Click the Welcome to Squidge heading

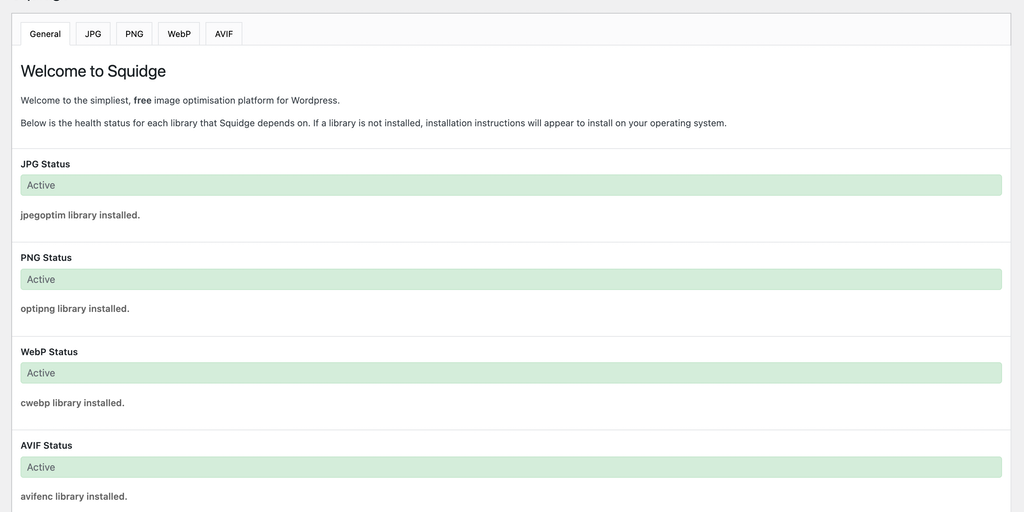click(93, 71)
